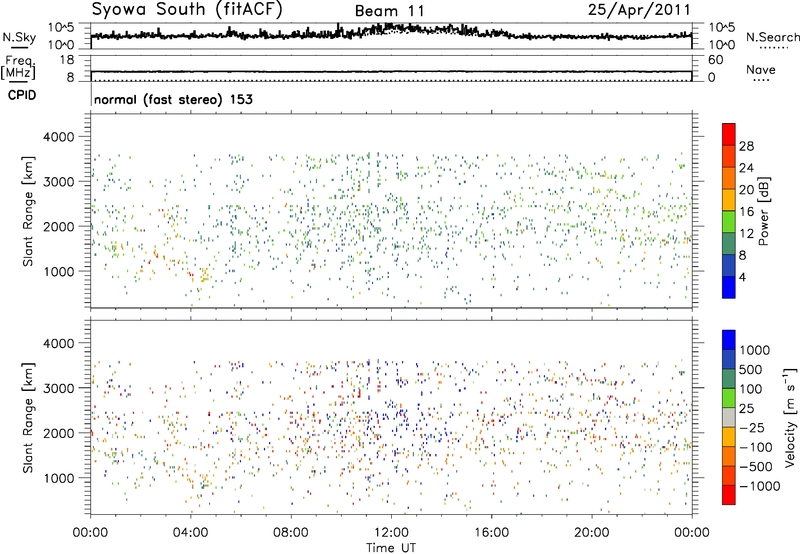The height and width of the screenshot is (554, 800).
Task: Click the 'Beam 11' label
Action: coord(389,11)
